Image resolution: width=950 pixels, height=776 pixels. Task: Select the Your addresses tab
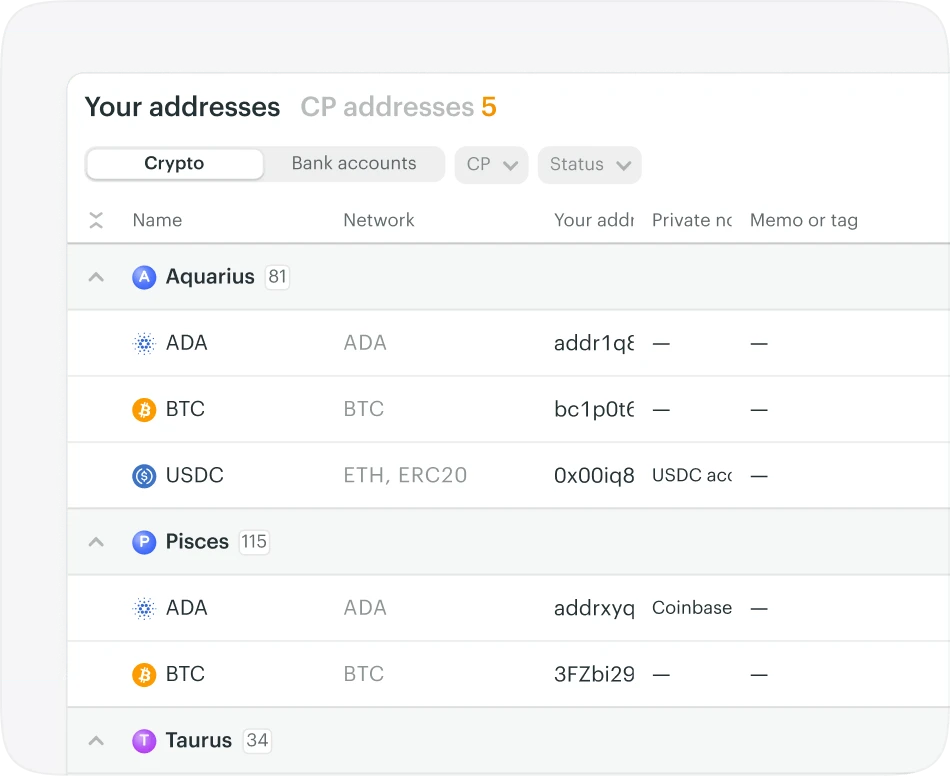(182, 107)
